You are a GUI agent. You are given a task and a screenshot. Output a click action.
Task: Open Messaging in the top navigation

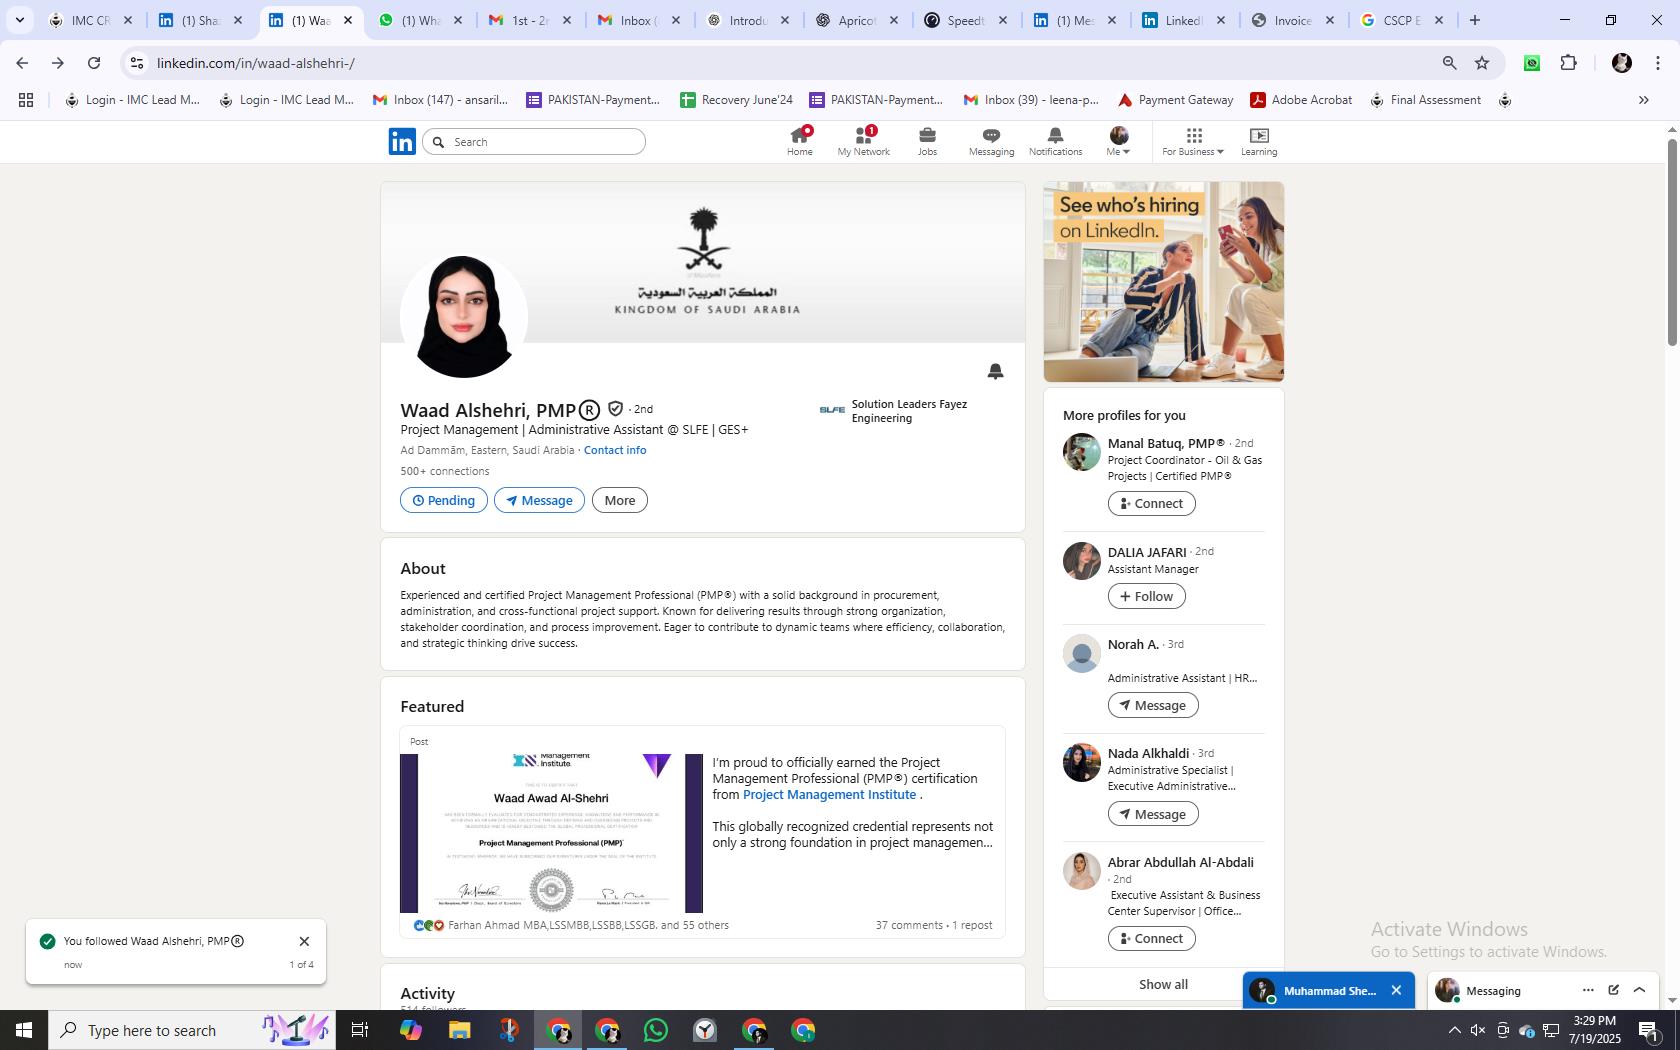(x=991, y=141)
